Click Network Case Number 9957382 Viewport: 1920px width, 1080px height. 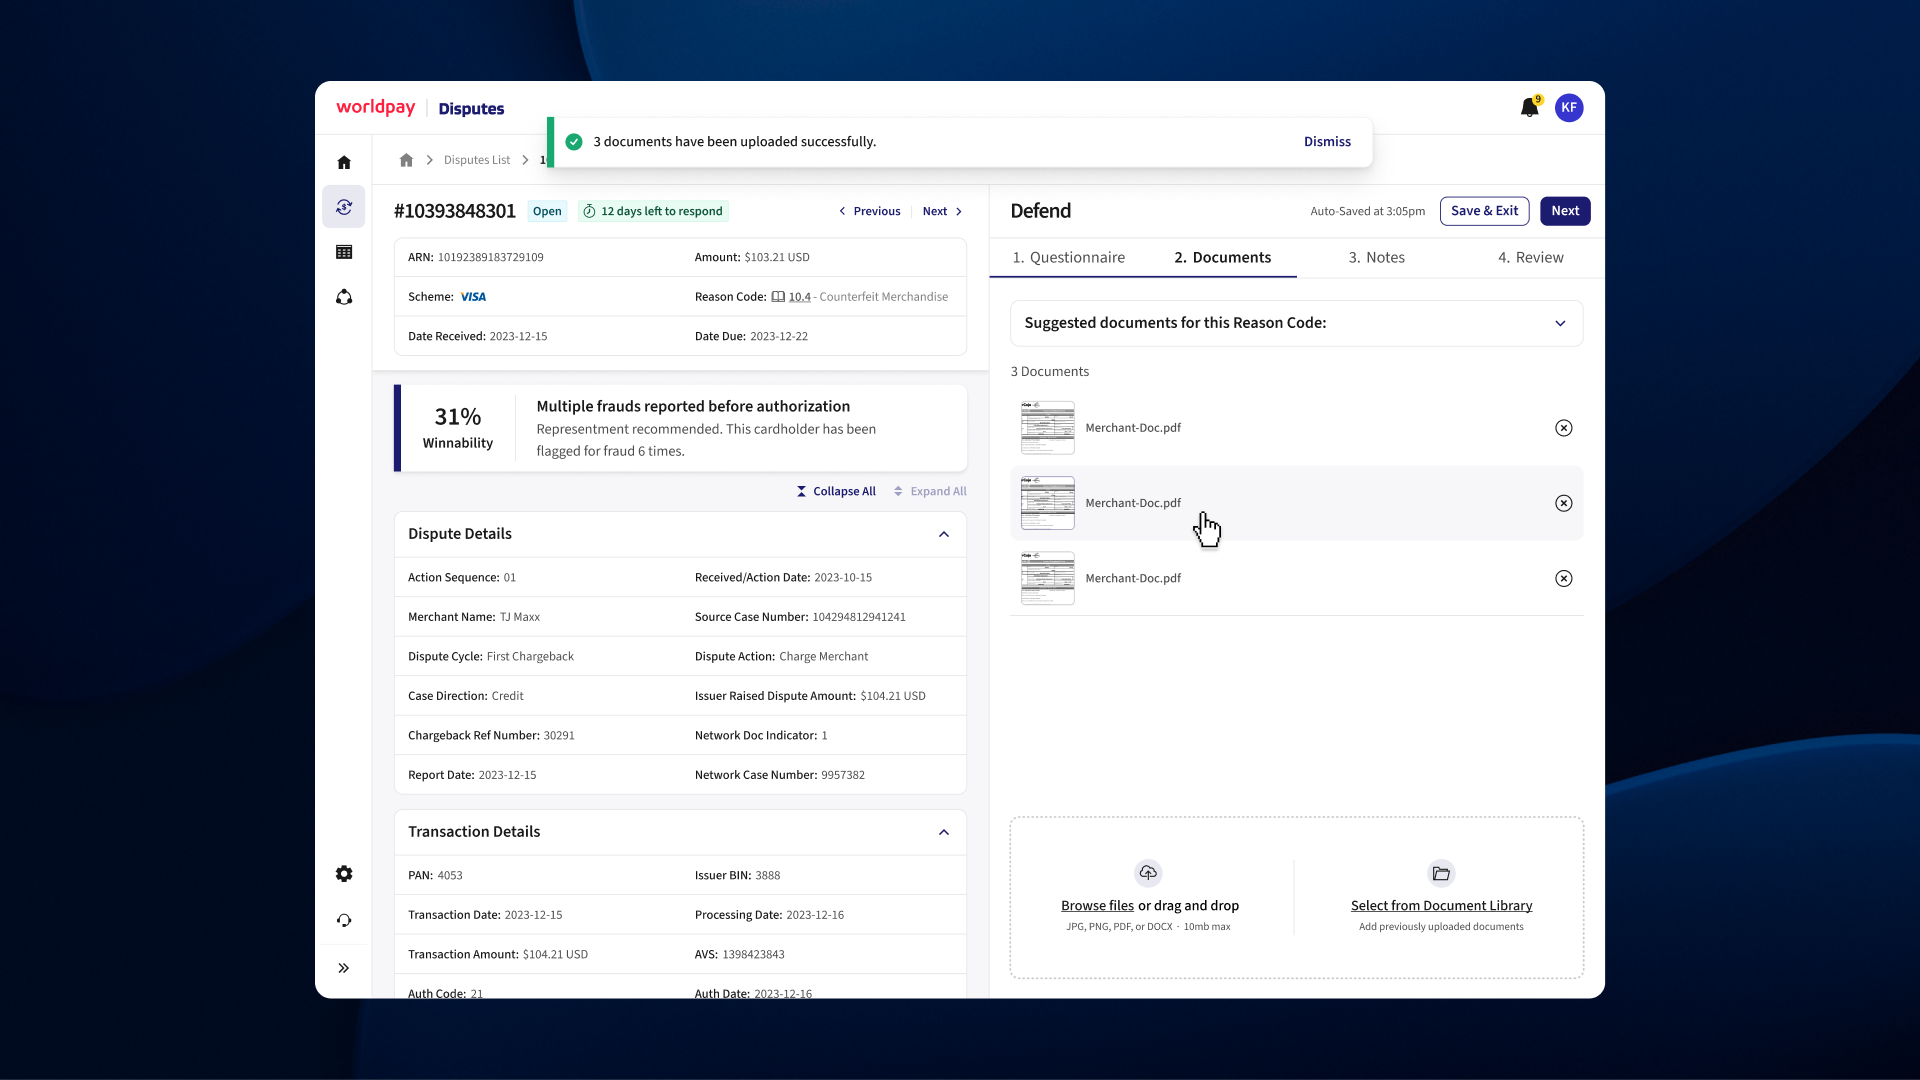point(843,775)
